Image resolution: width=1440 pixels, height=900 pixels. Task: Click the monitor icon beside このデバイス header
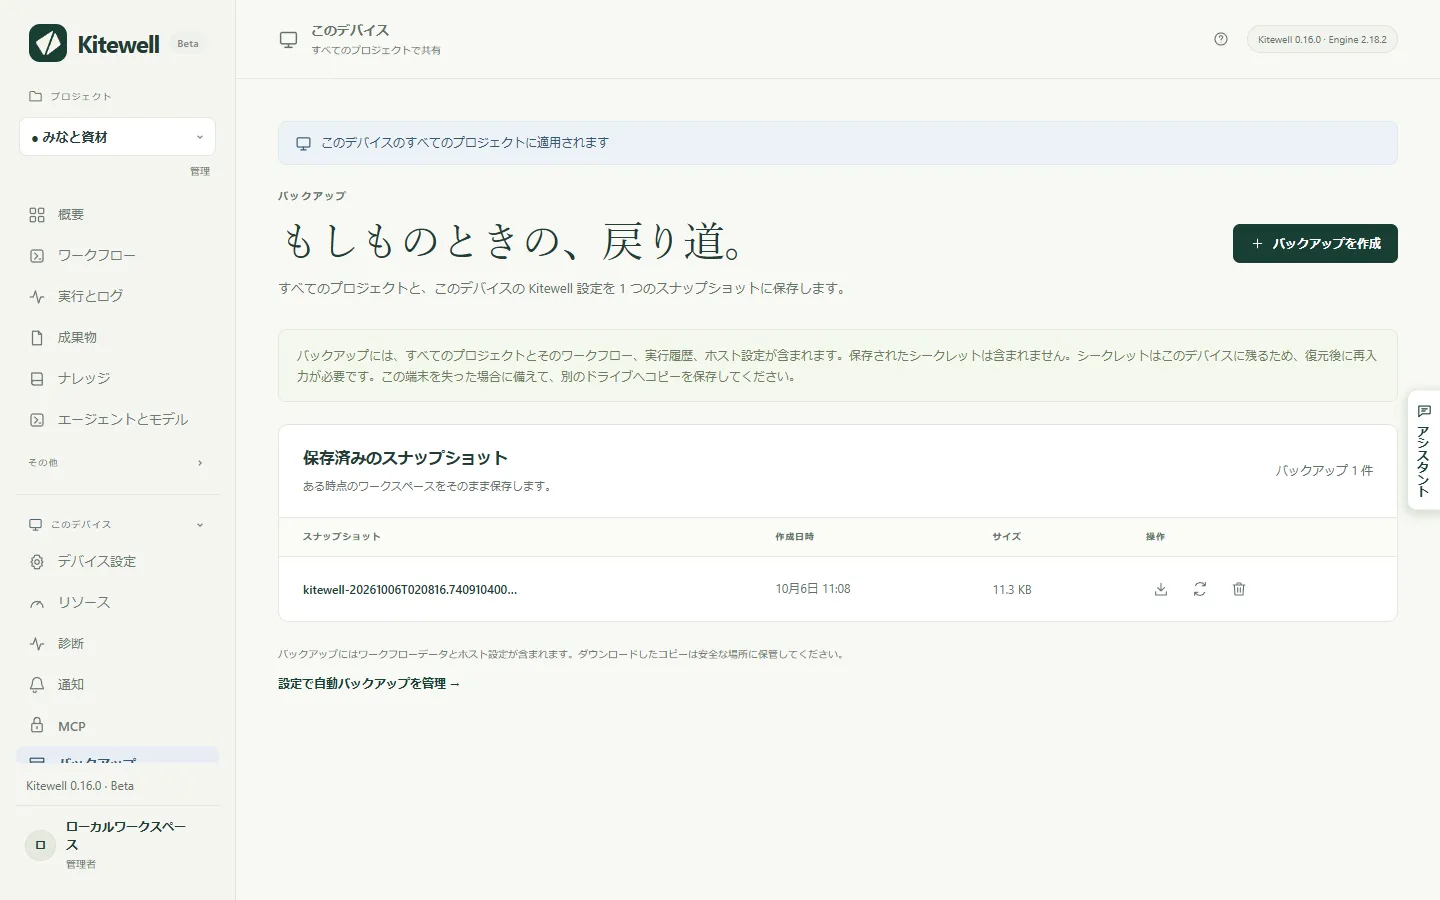tap(288, 40)
